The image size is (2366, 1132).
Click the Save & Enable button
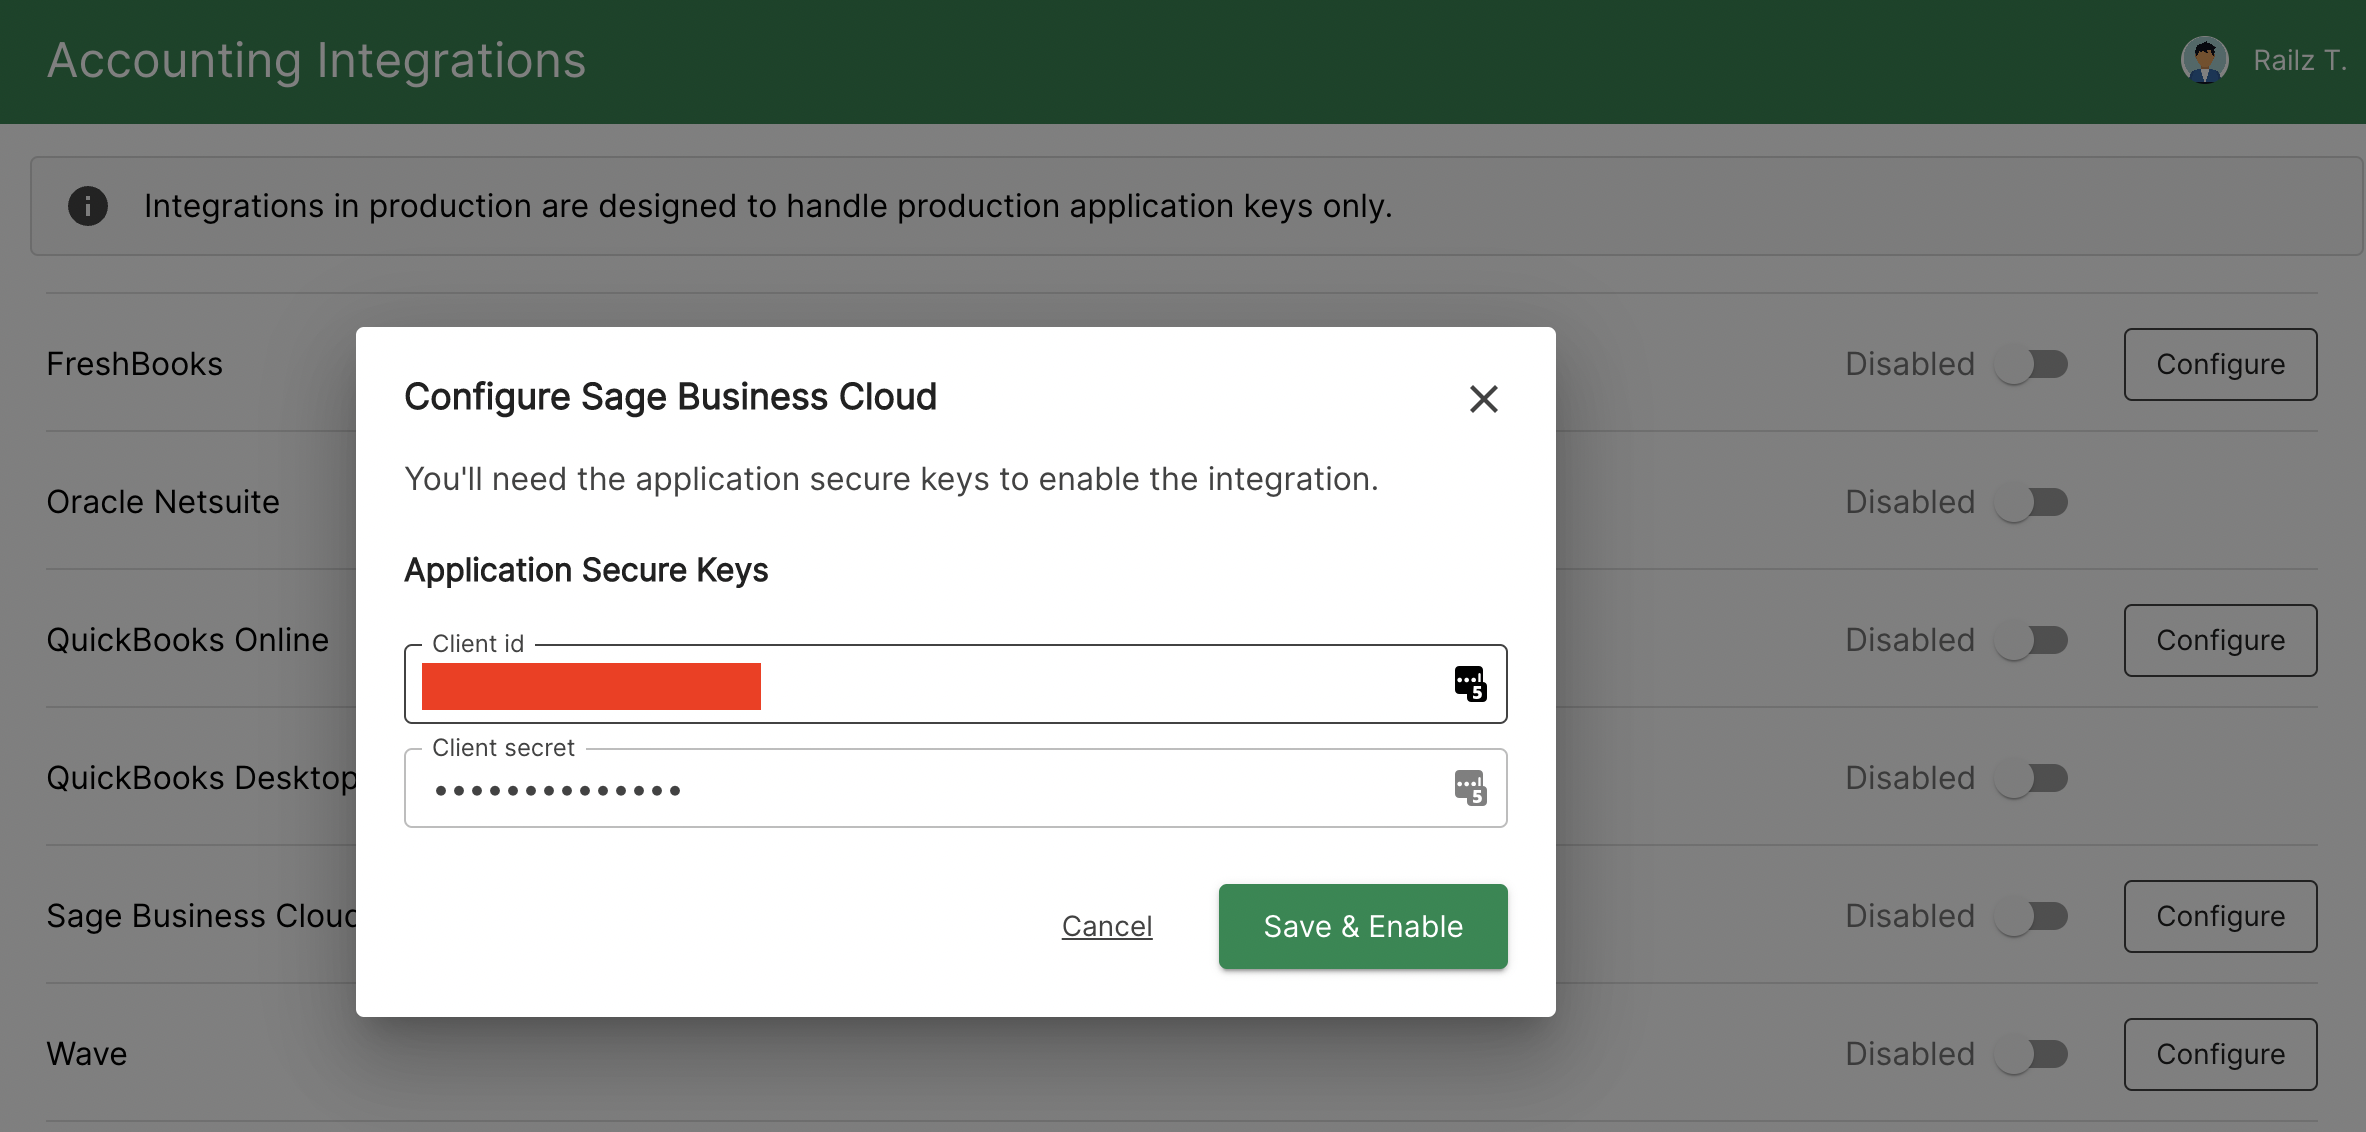coord(1362,926)
